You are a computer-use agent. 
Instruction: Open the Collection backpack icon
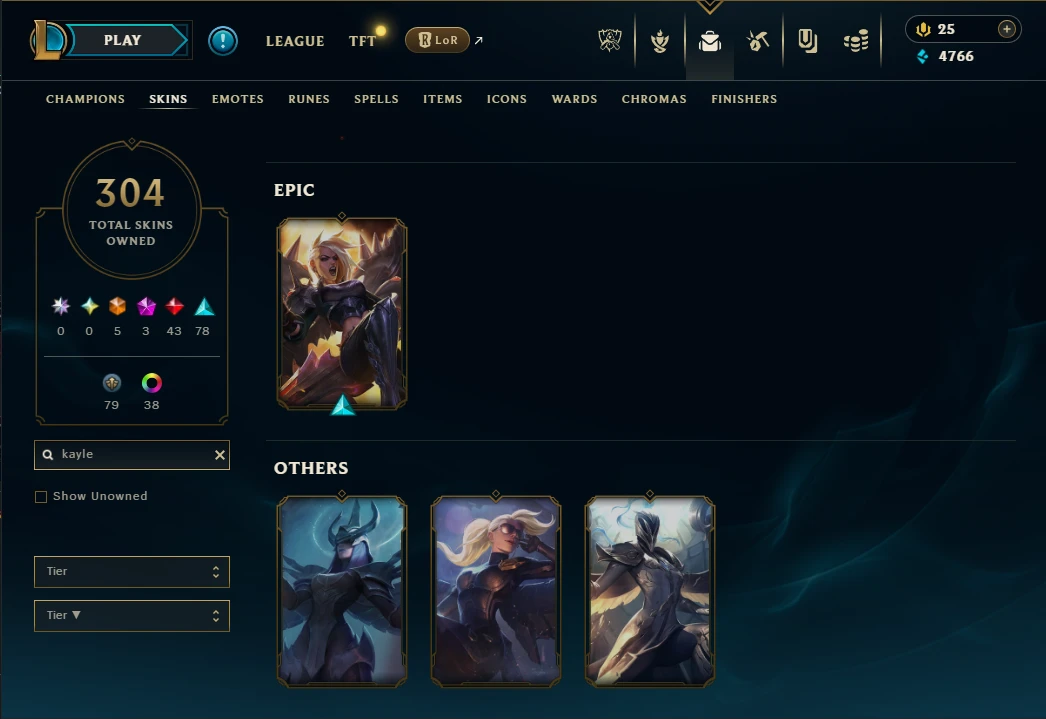[x=710, y=41]
